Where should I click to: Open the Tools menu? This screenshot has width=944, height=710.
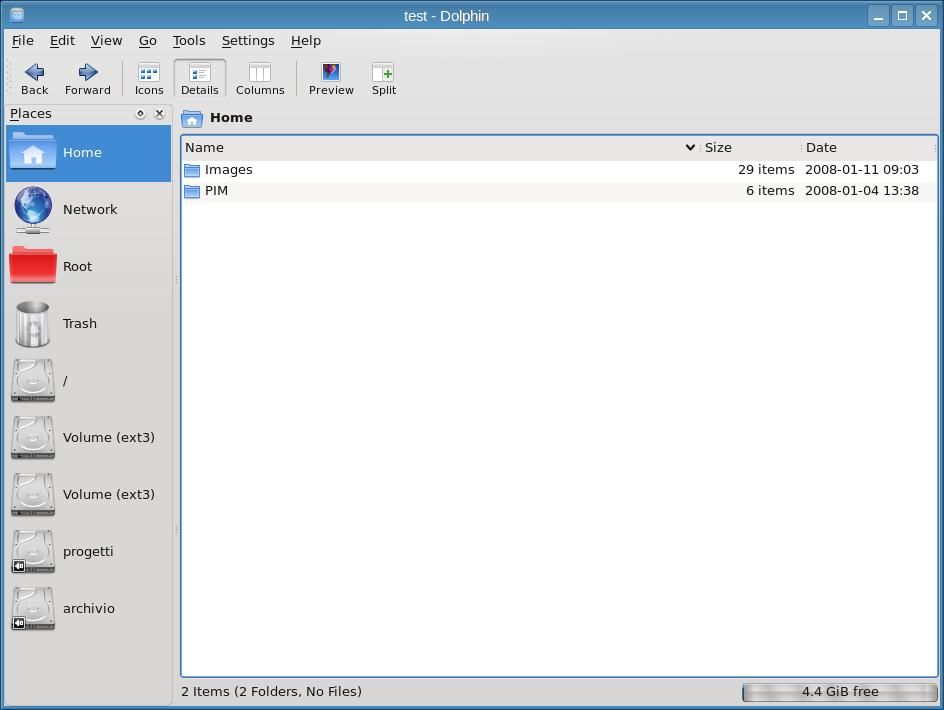pos(189,40)
